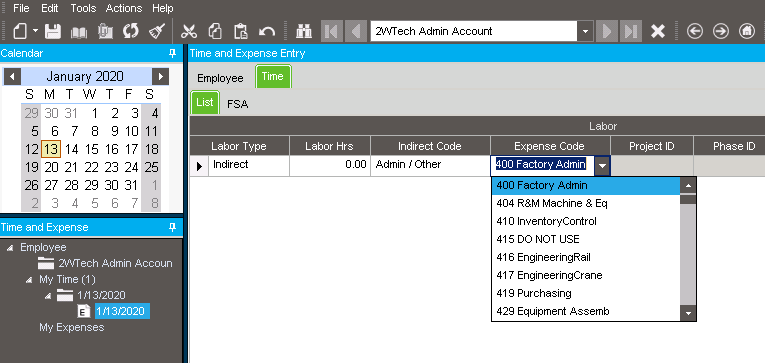Image resolution: width=765 pixels, height=363 pixels.
Task: Click the Admin / Other indirect code cell
Action: pyautogui.click(x=430, y=165)
